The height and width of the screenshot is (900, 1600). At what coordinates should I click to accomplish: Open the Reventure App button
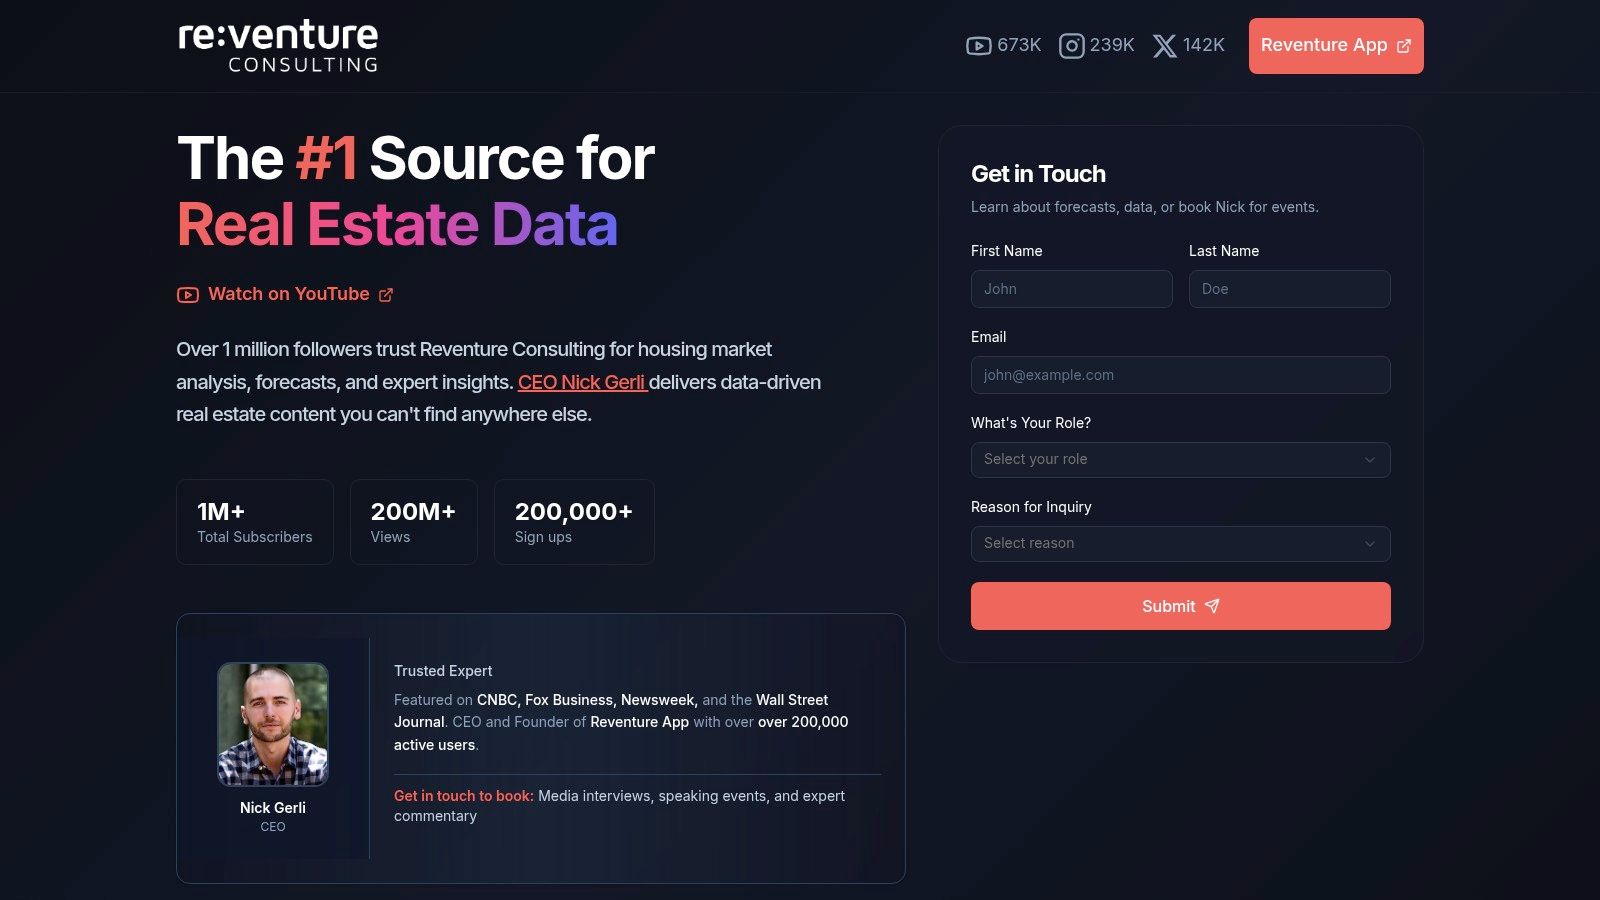[x=1336, y=46]
